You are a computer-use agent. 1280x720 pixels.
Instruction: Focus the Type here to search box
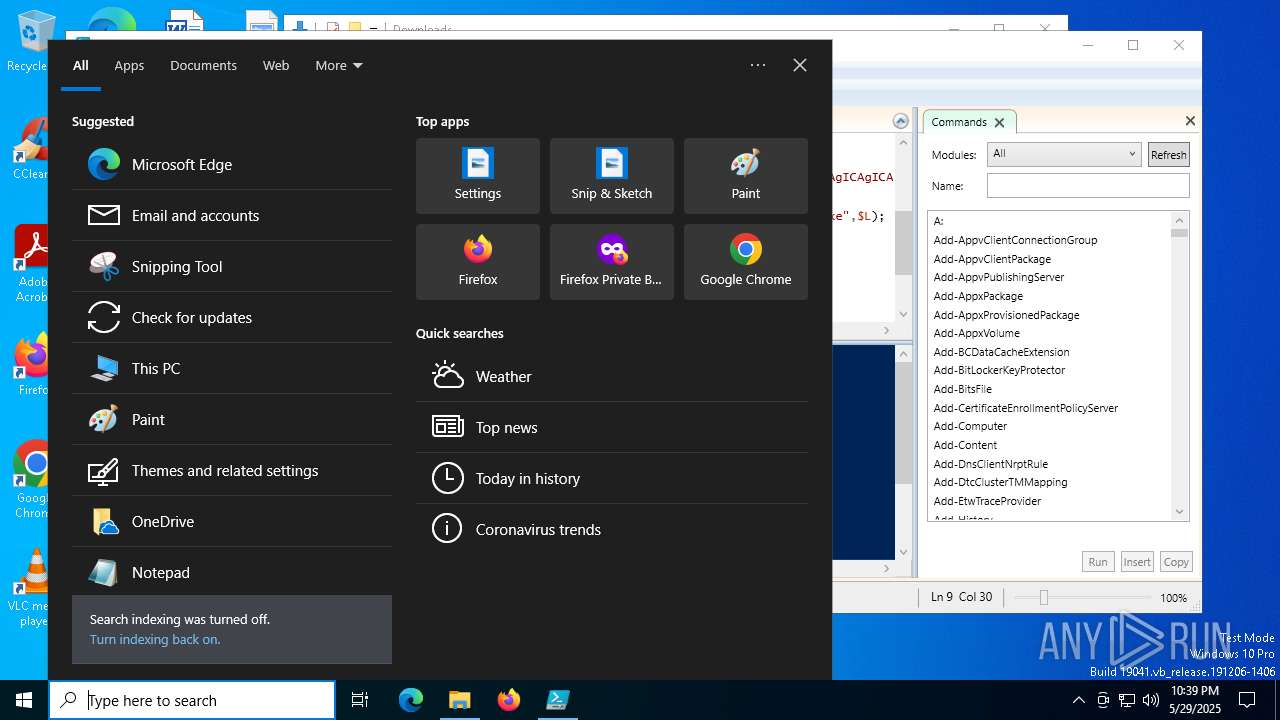click(192, 700)
